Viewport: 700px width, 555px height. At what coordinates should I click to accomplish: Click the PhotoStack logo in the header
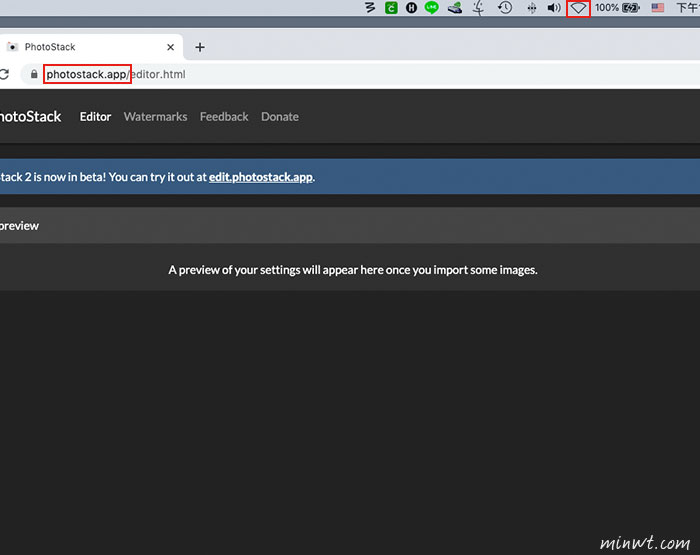point(30,117)
